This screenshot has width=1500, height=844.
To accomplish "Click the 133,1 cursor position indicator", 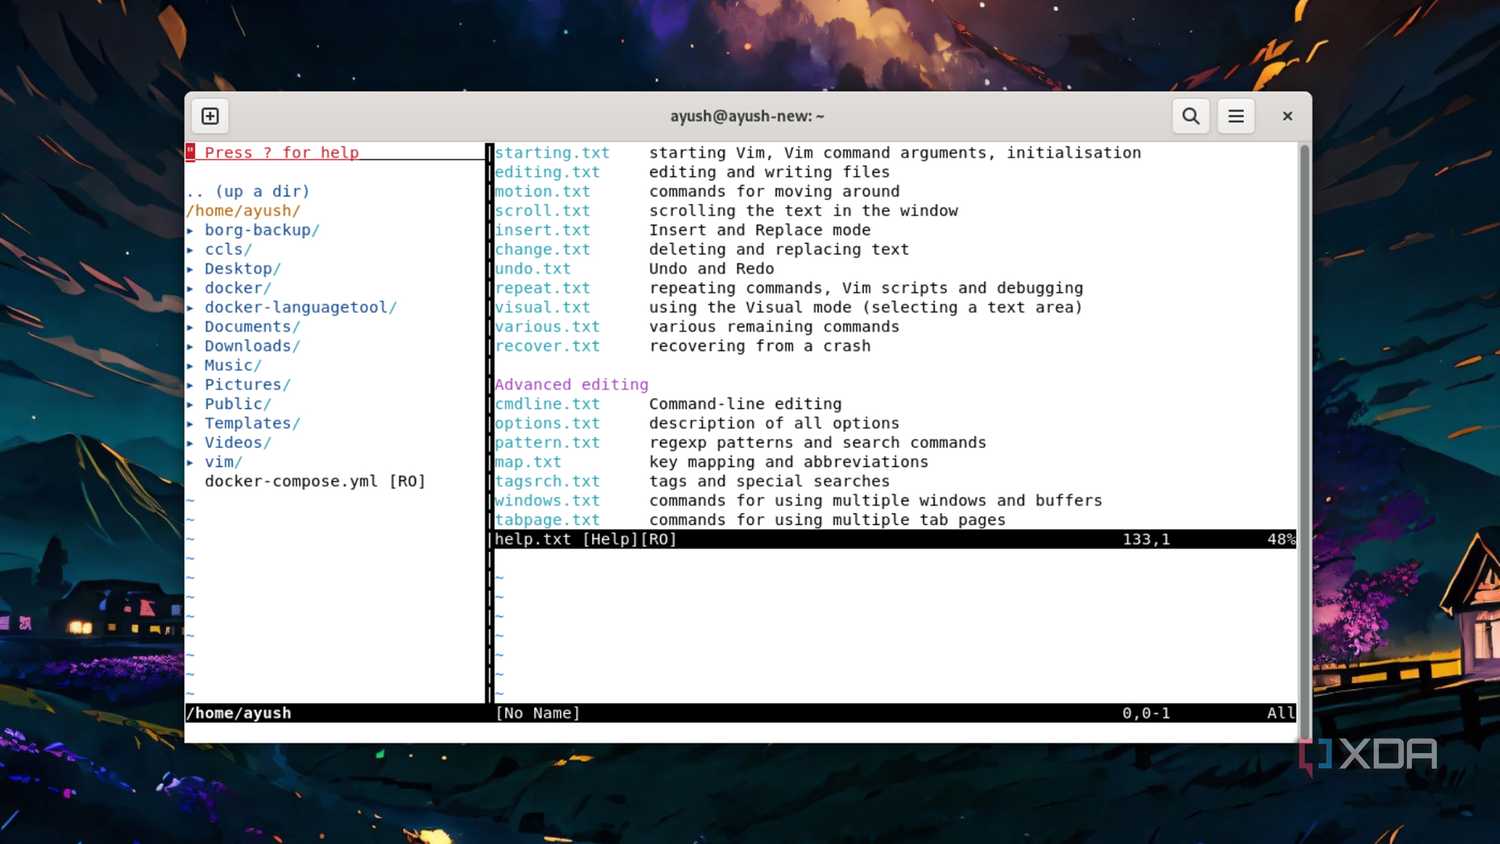I will 1146,539.
